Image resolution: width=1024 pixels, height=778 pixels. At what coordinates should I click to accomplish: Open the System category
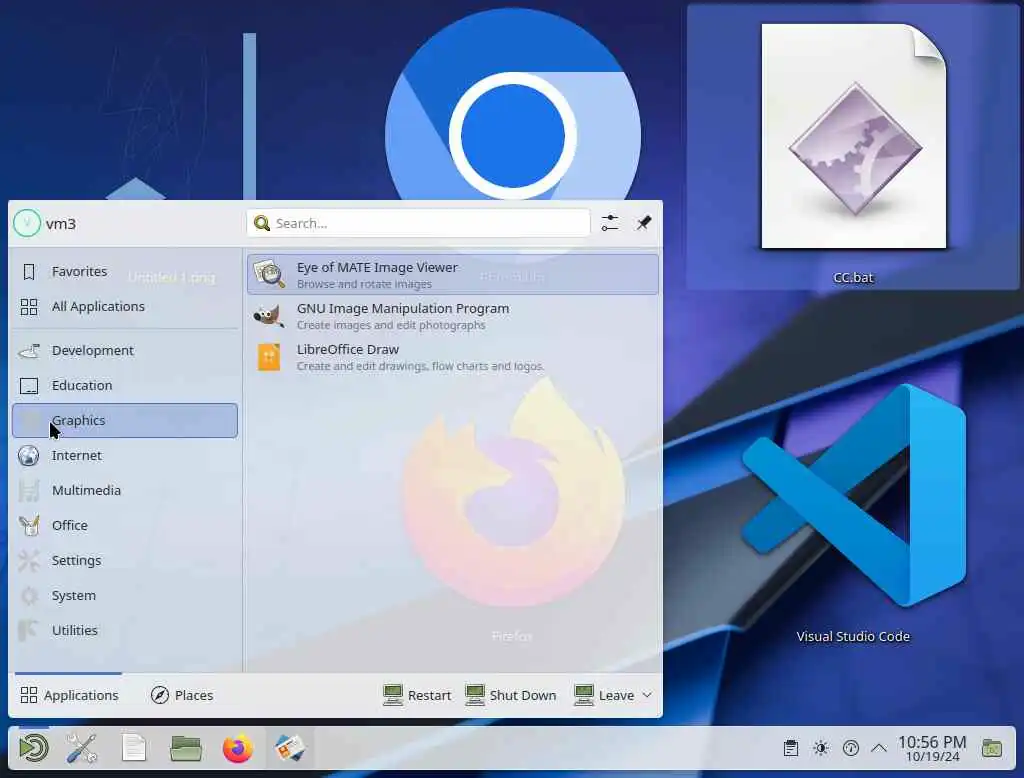(125, 596)
